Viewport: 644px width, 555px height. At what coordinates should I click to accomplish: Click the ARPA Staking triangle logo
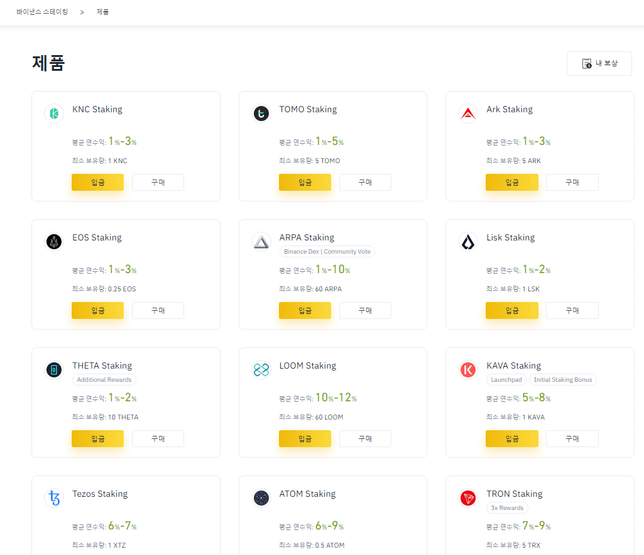coord(261,242)
